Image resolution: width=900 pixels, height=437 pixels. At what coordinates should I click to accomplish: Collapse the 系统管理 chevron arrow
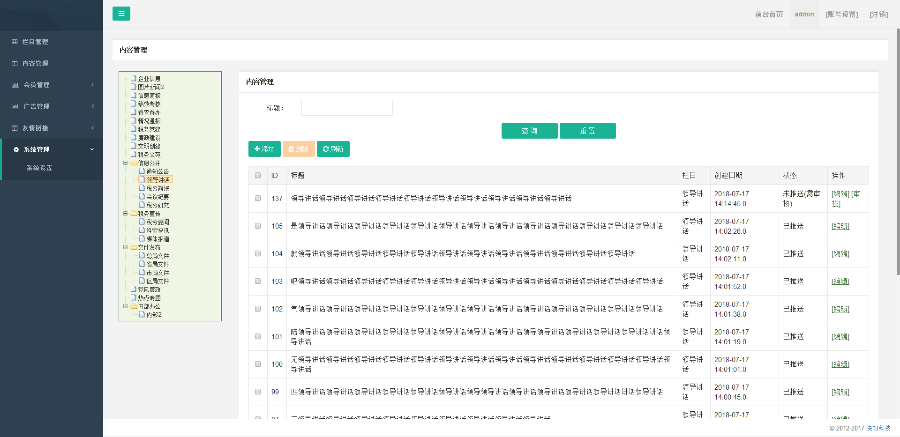point(92,149)
